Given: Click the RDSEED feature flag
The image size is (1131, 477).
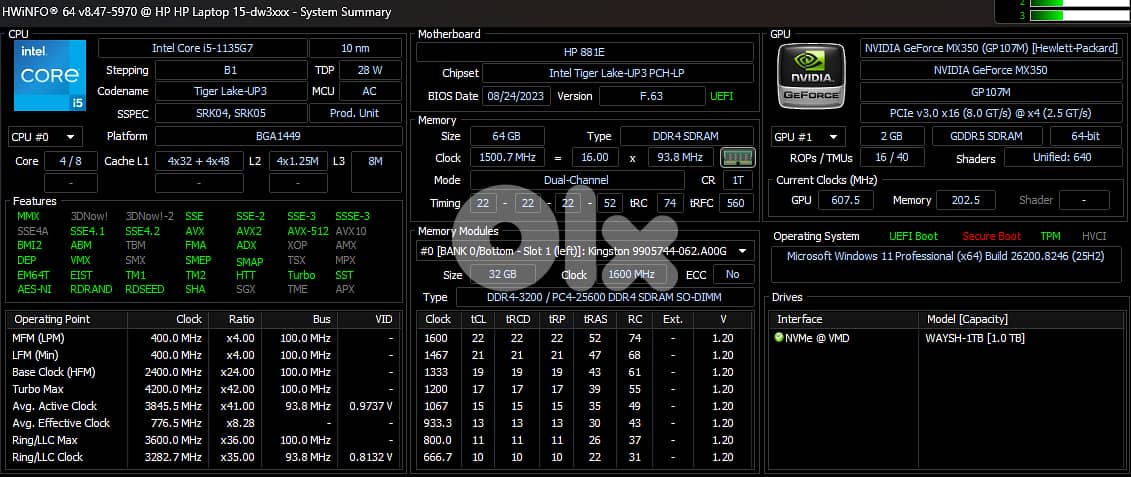Looking at the screenshot, I should point(145,289).
